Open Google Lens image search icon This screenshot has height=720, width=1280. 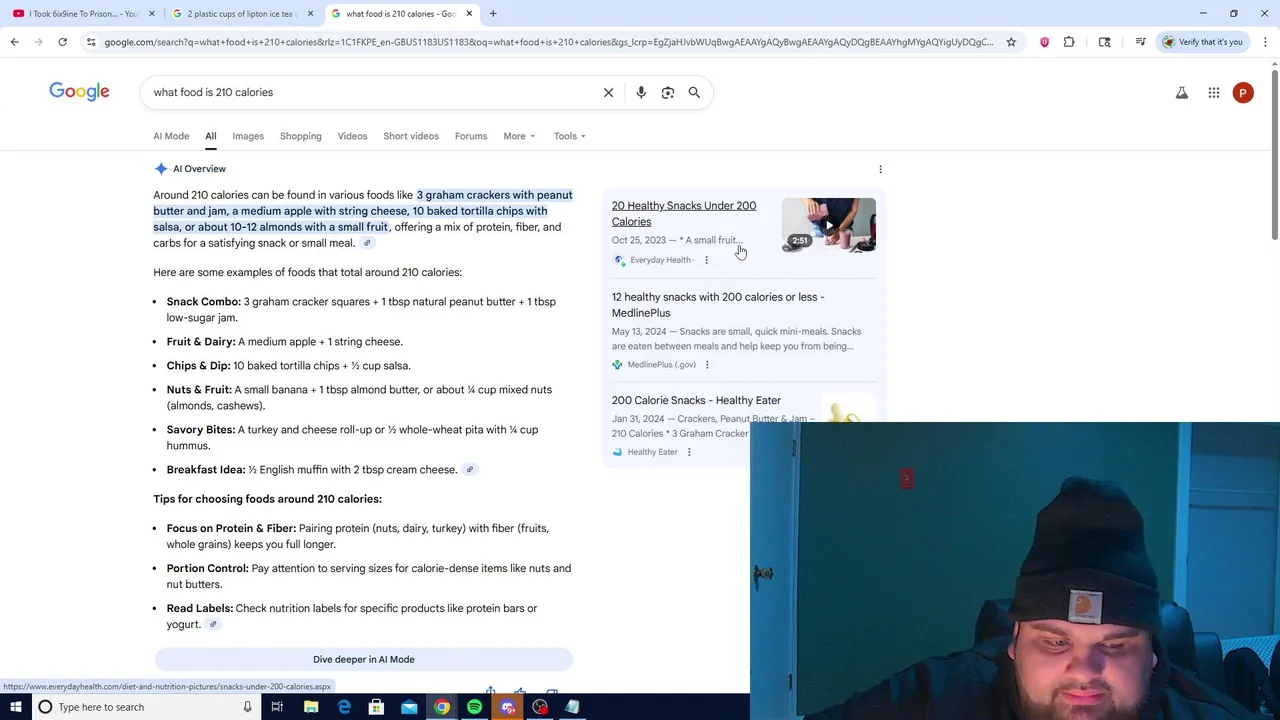(x=668, y=92)
